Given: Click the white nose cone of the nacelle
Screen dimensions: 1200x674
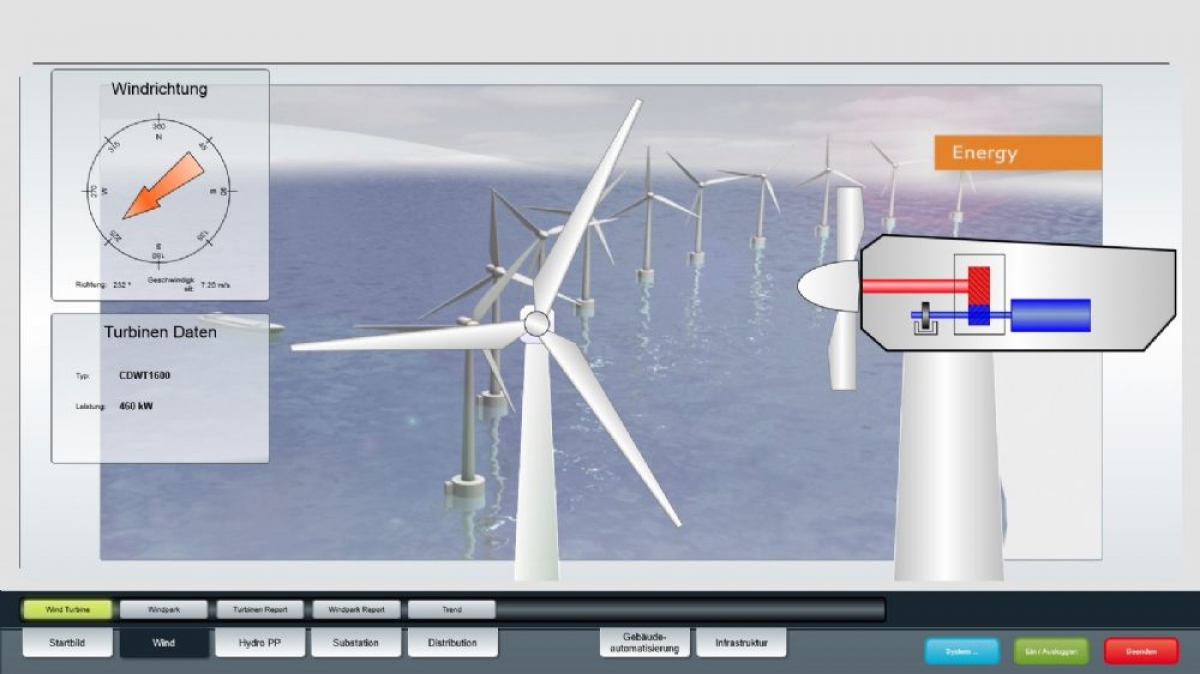Looking at the screenshot, I should tap(829, 287).
